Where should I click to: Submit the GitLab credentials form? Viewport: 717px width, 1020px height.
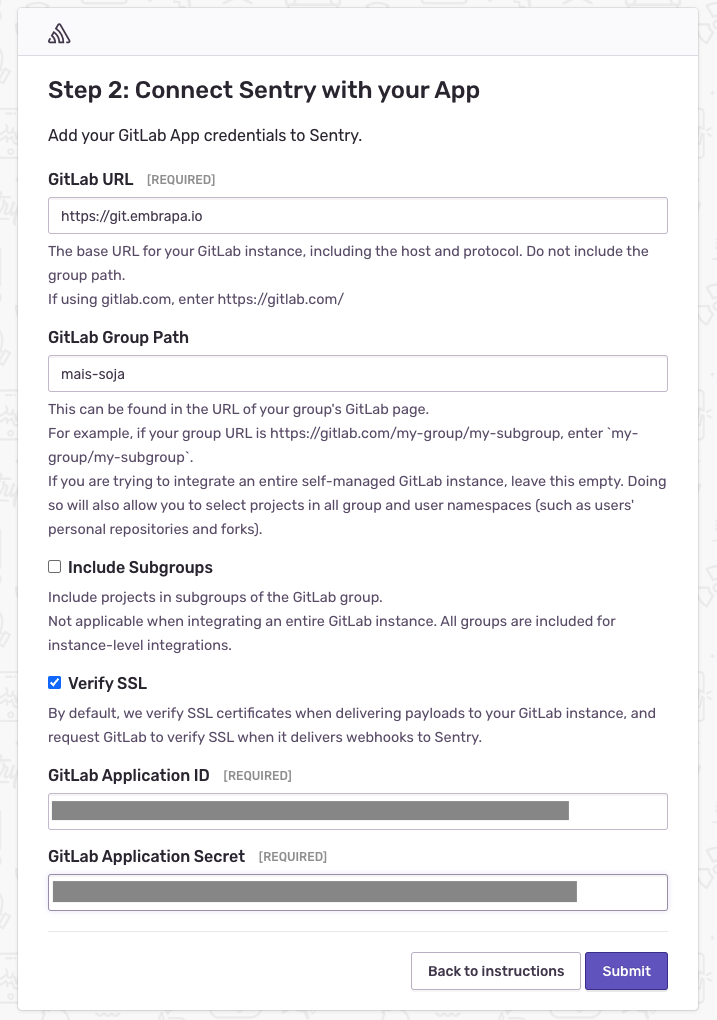point(626,971)
